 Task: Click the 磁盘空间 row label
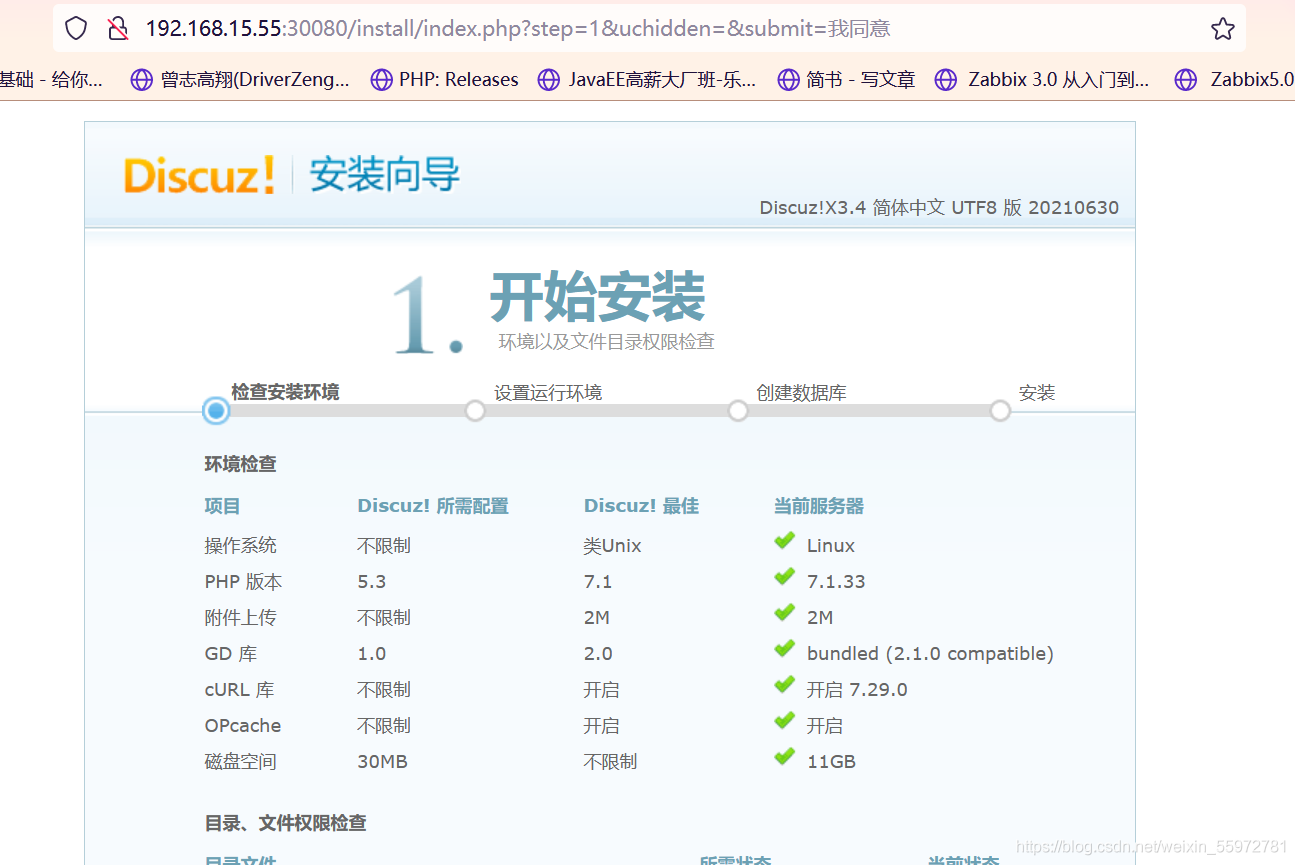[x=240, y=762]
